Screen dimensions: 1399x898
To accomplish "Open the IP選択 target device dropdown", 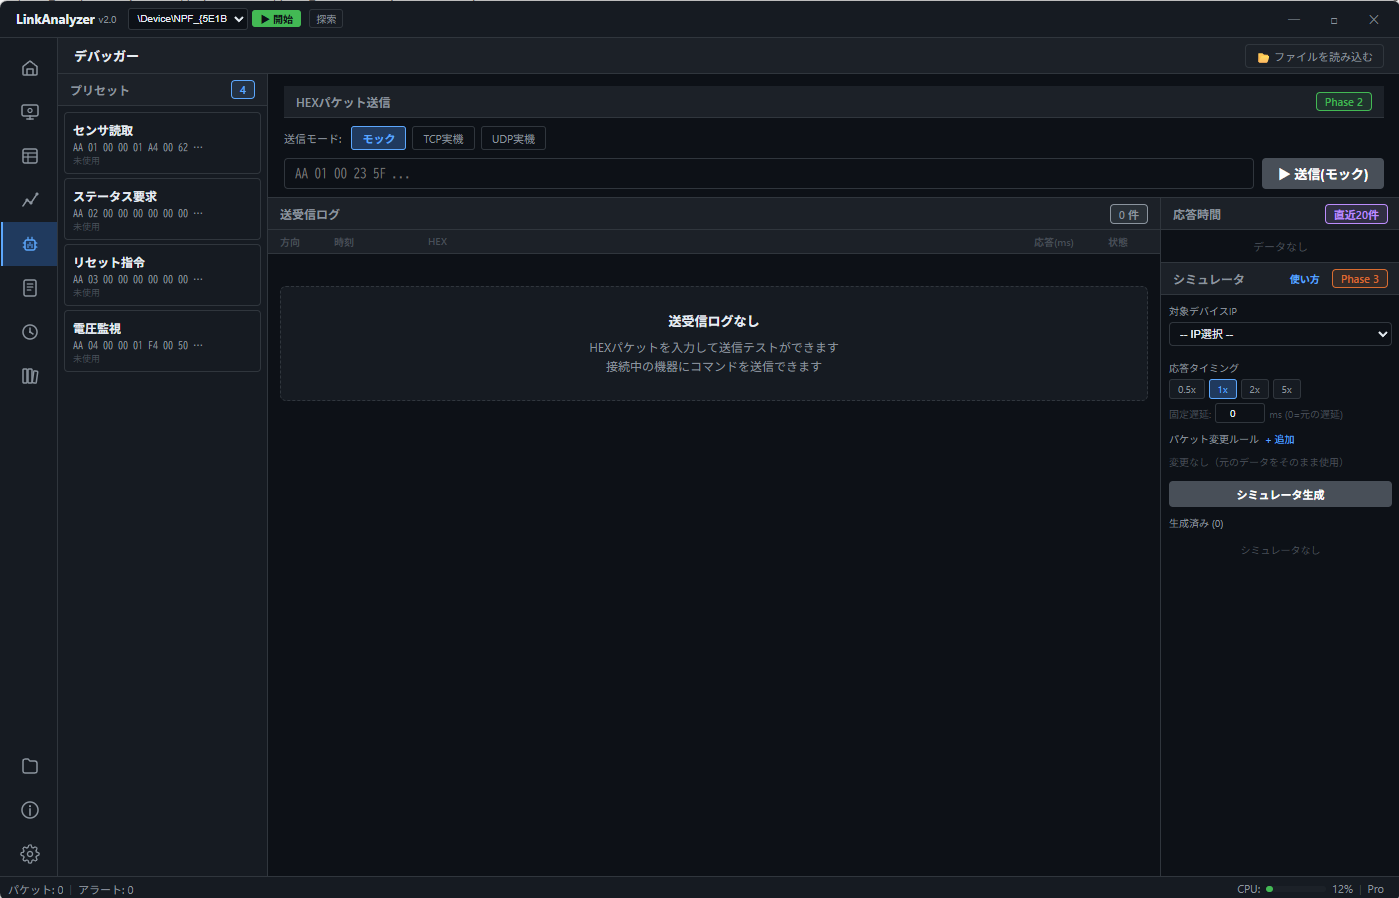I will (x=1280, y=334).
